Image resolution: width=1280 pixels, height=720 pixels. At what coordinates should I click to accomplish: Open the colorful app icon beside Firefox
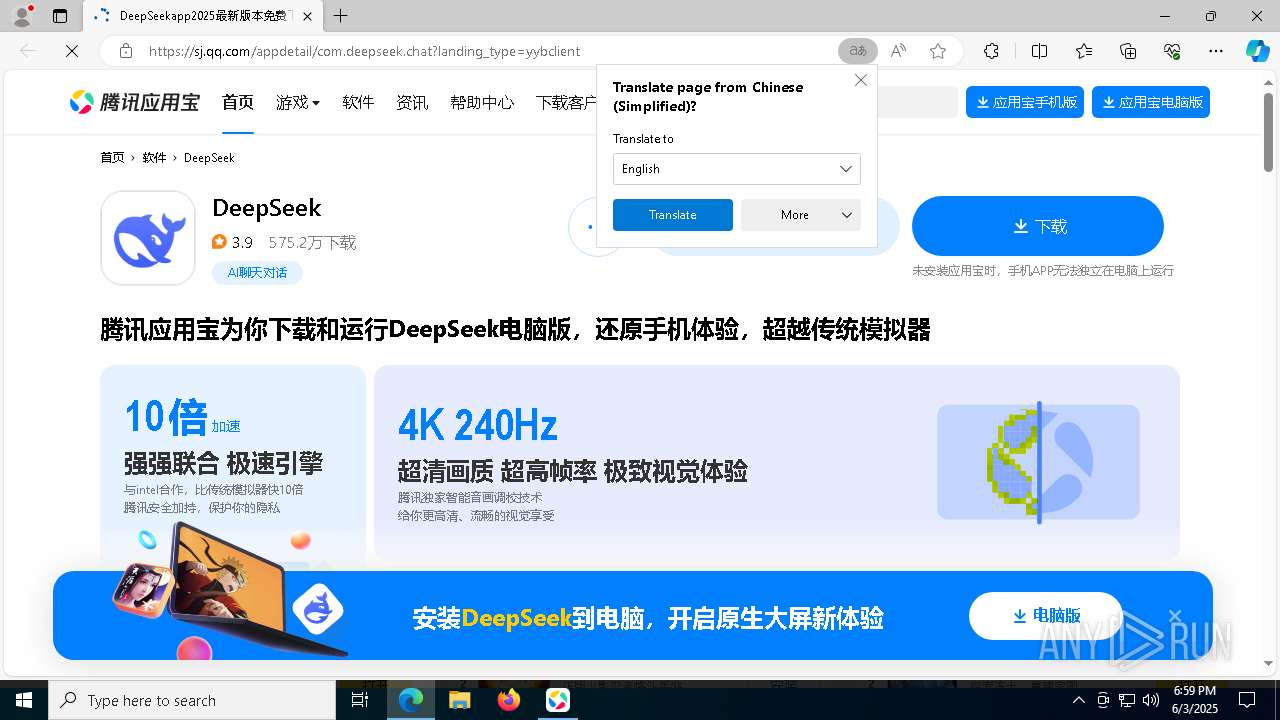(558, 701)
